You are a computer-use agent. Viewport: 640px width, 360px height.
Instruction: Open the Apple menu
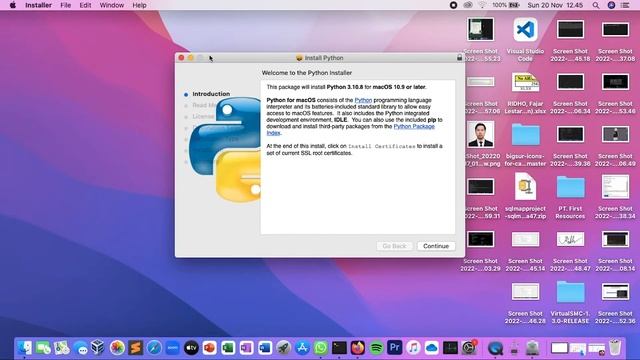[13, 5]
